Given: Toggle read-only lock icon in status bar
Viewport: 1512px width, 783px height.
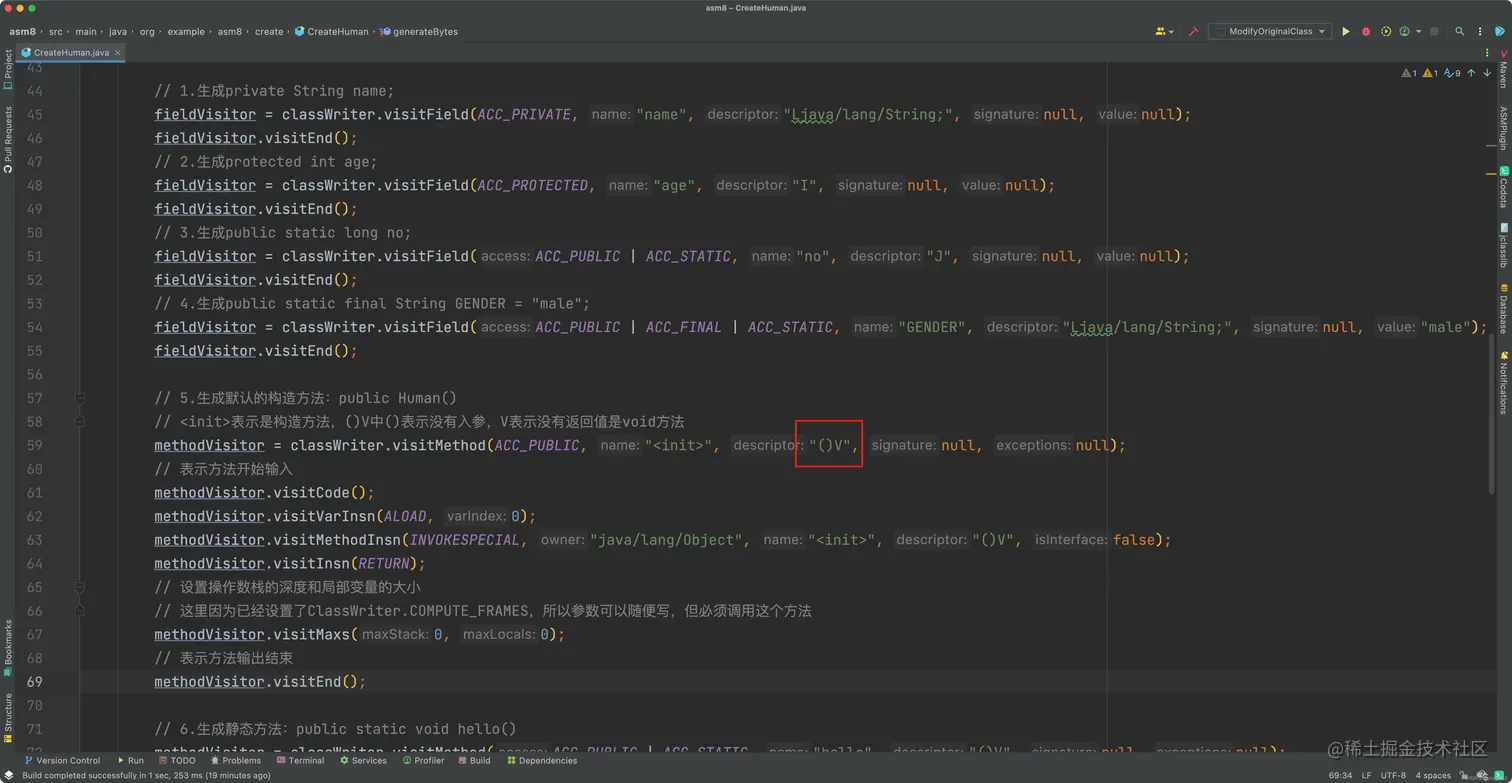Looking at the screenshot, I should [x=1465, y=775].
